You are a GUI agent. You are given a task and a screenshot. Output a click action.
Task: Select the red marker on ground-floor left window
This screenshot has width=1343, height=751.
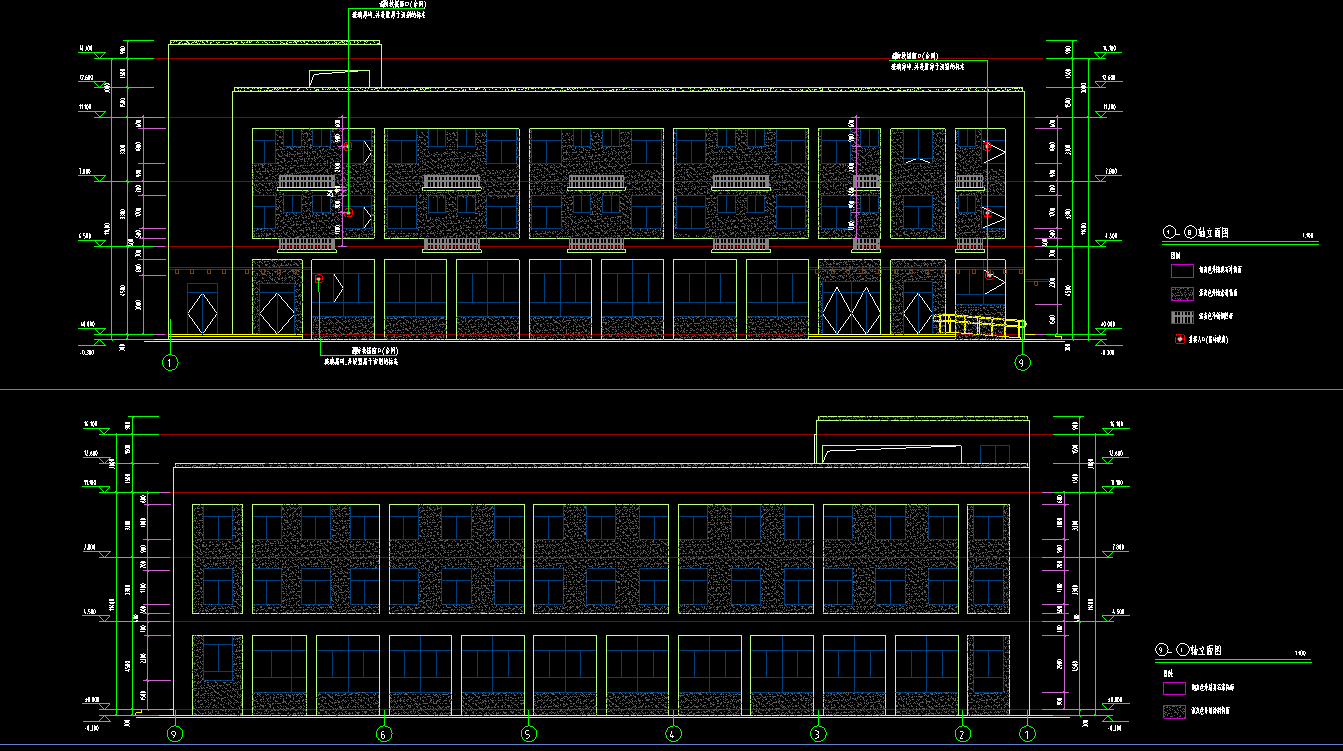[319, 278]
